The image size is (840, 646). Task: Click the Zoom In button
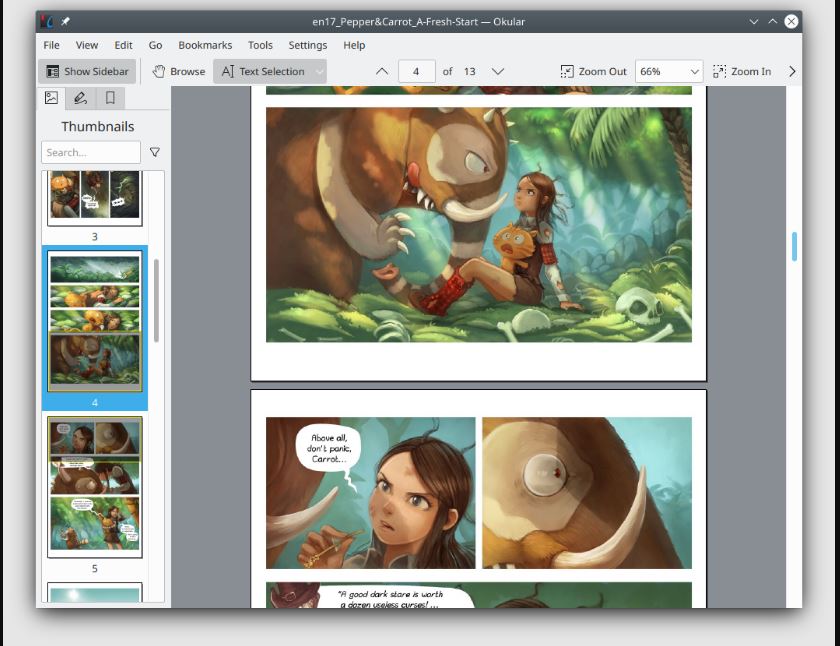pyautogui.click(x=742, y=71)
